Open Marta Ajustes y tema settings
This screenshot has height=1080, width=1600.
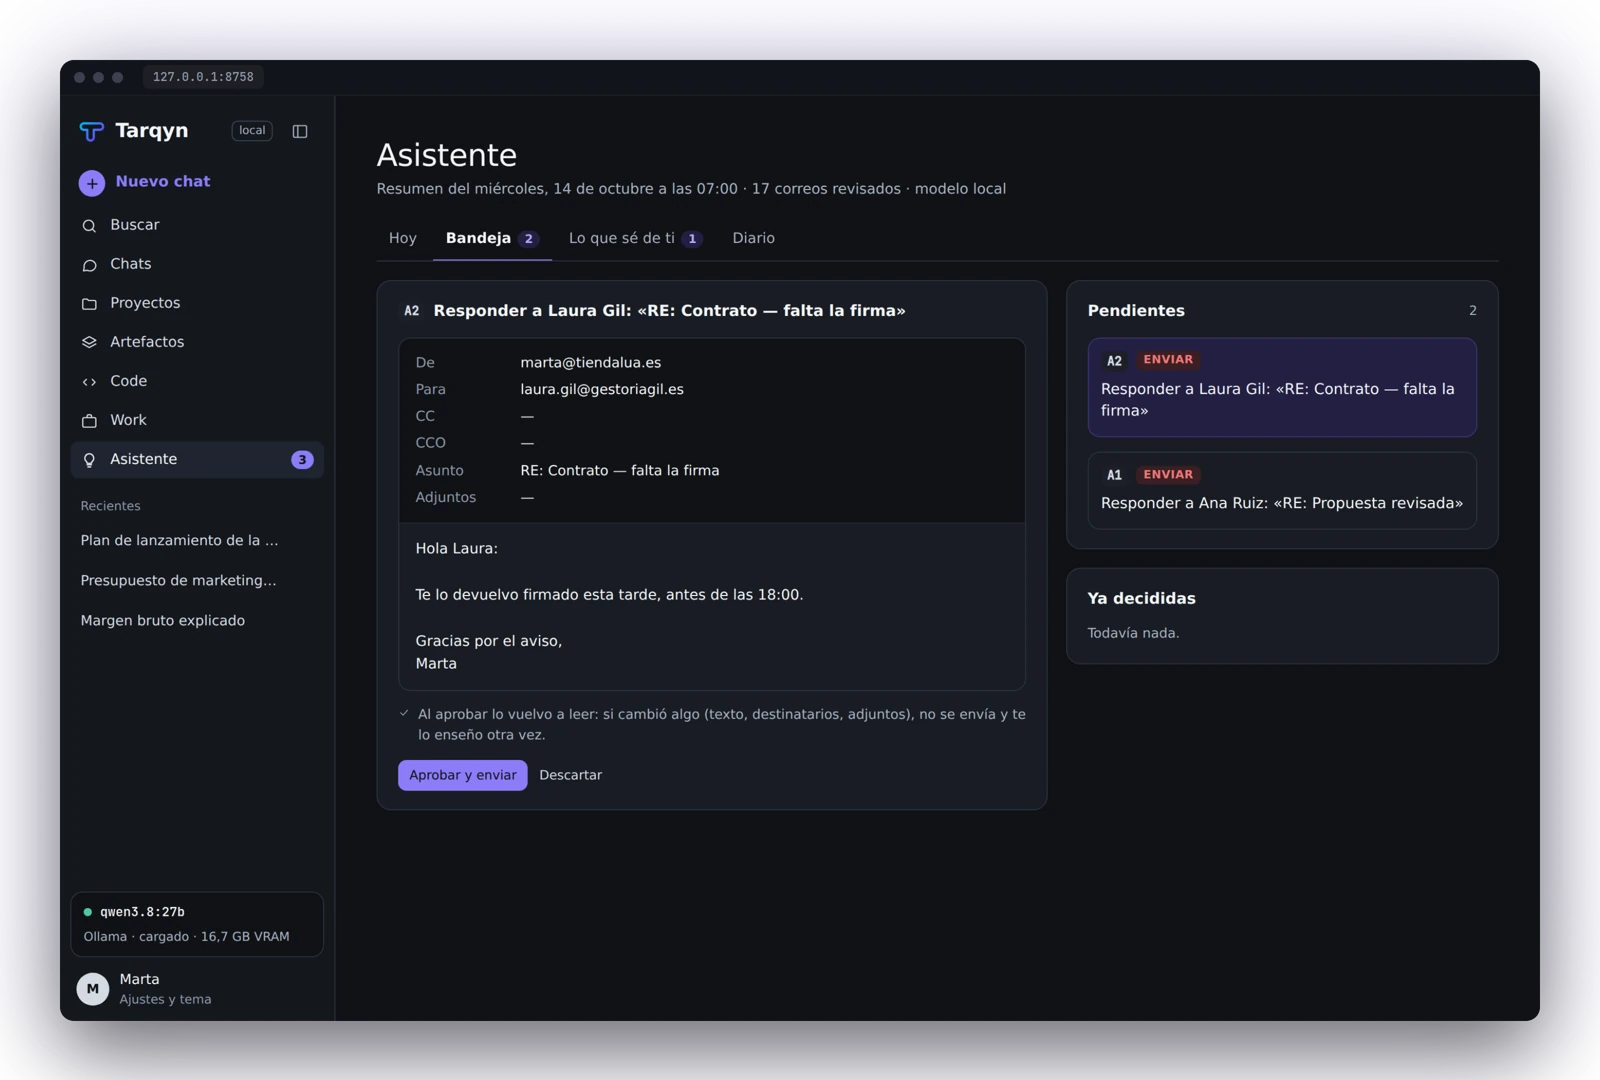click(x=197, y=989)
